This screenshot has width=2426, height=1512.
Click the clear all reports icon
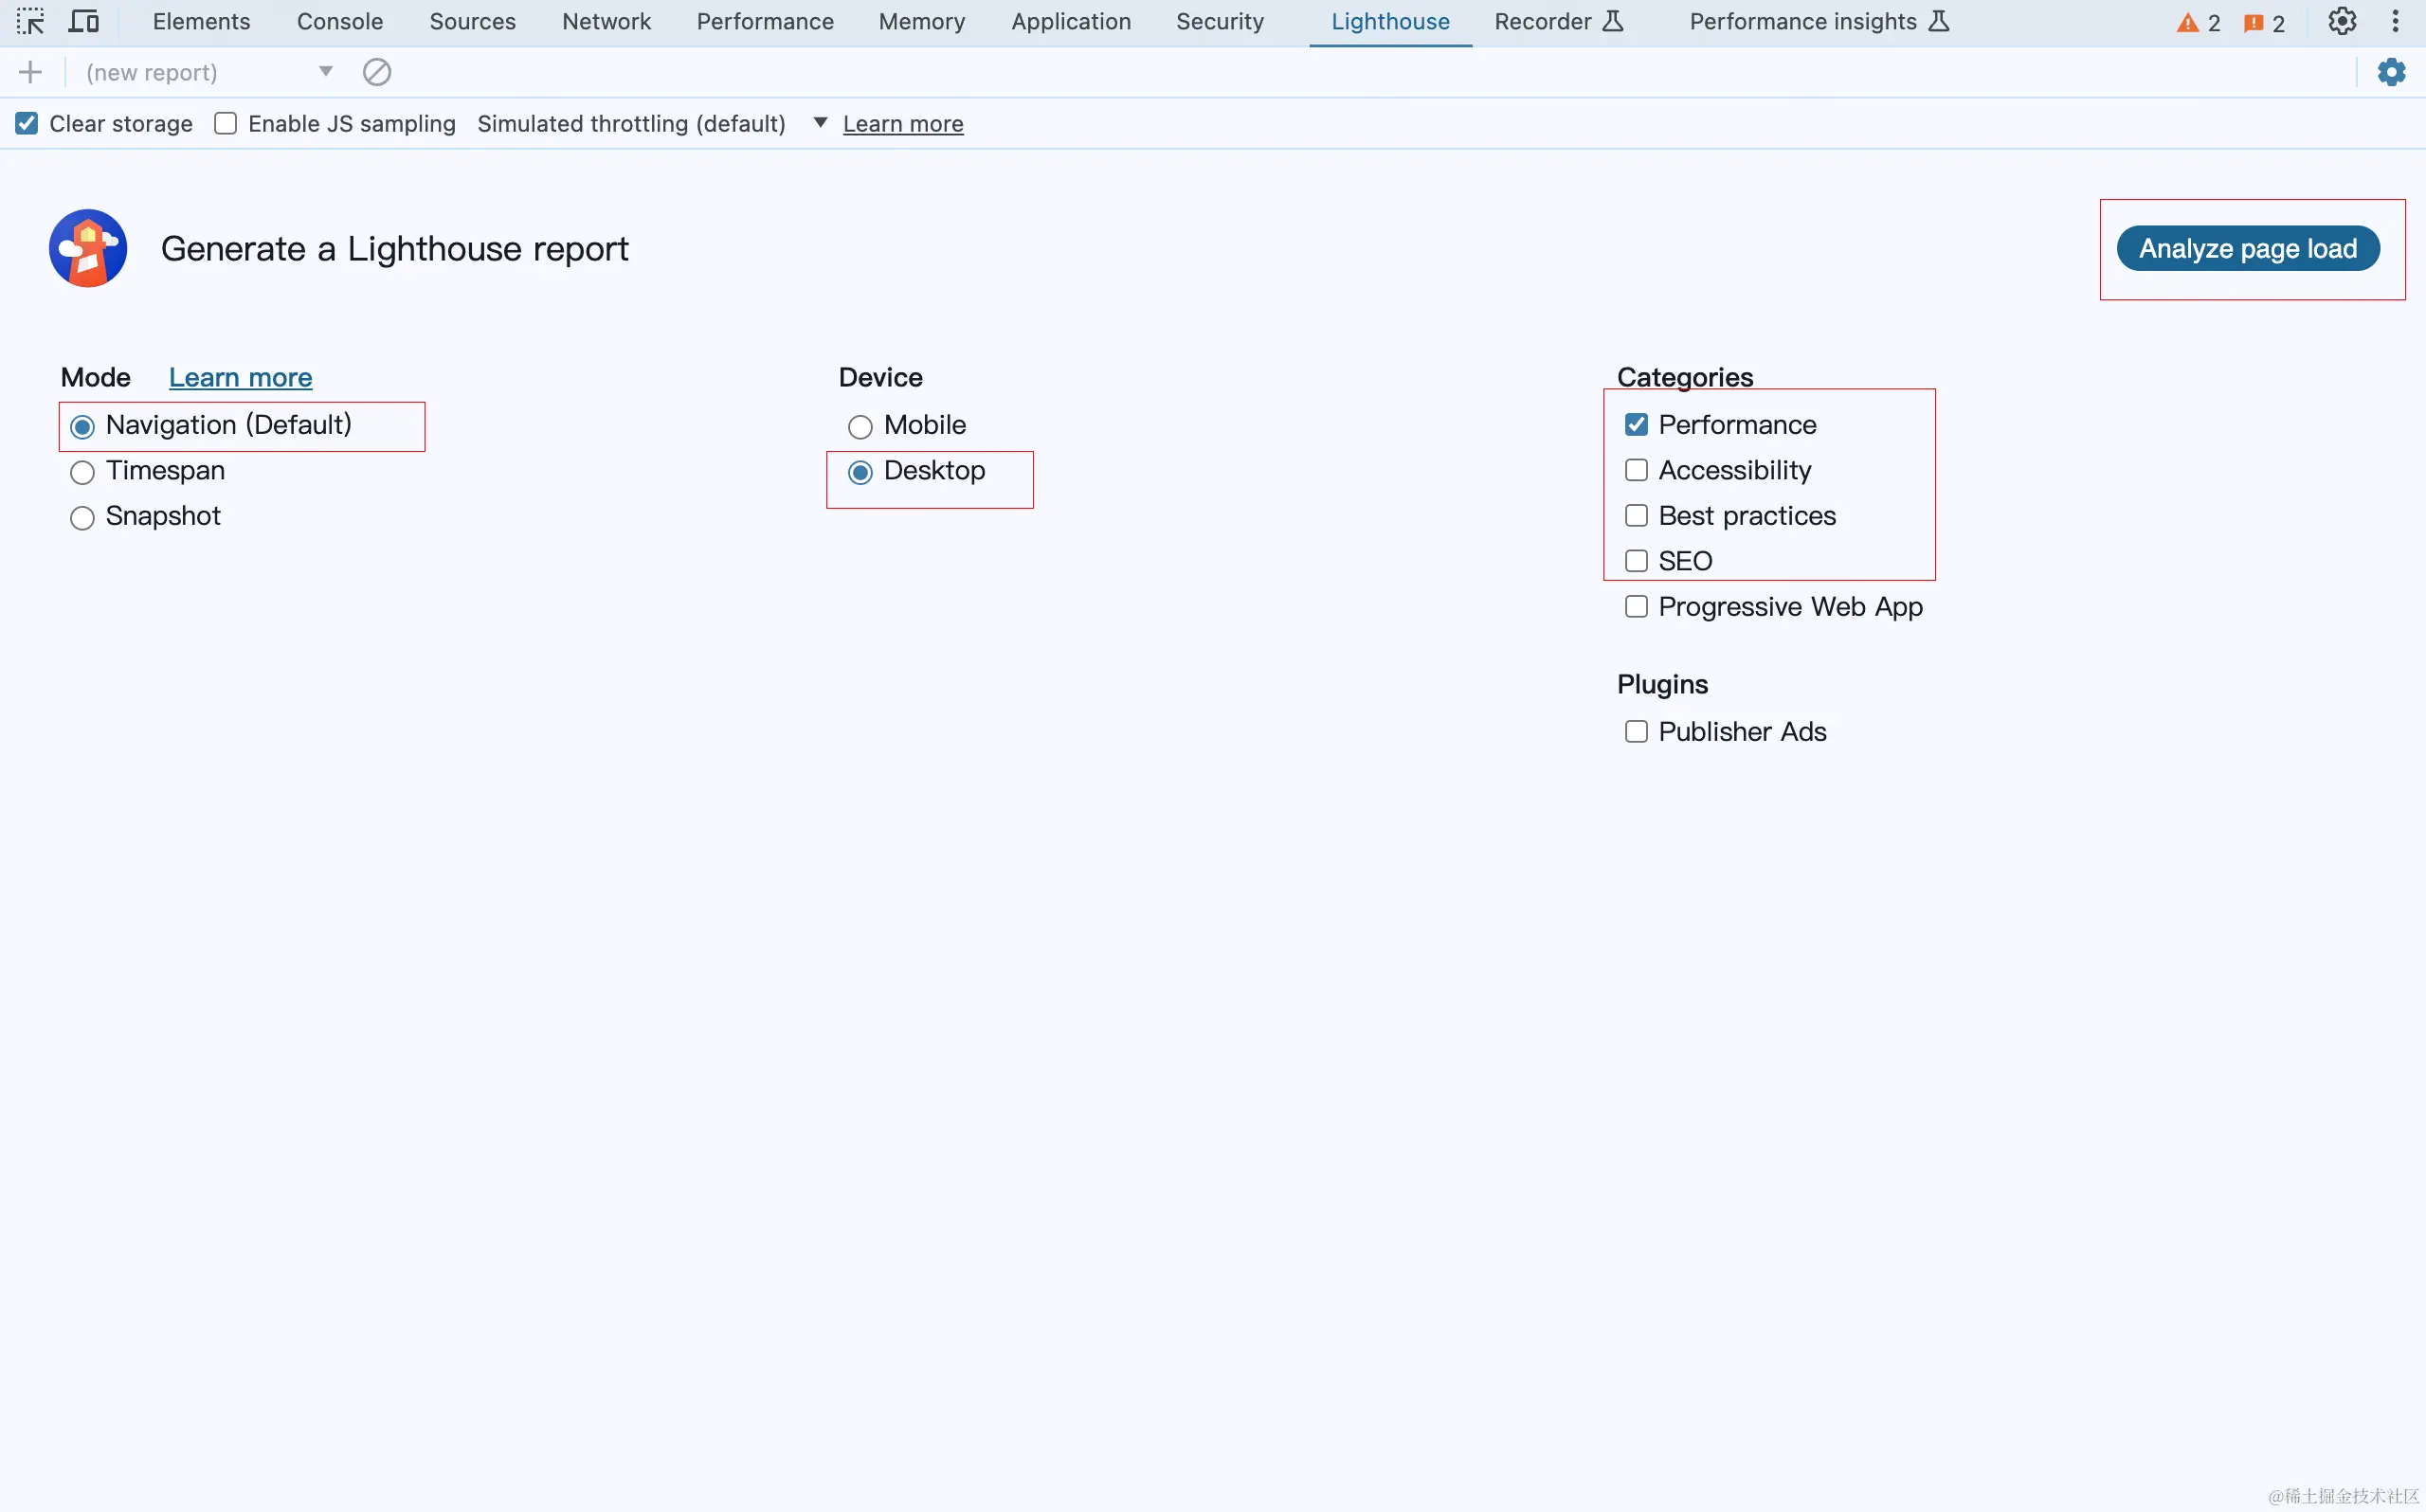377,72
